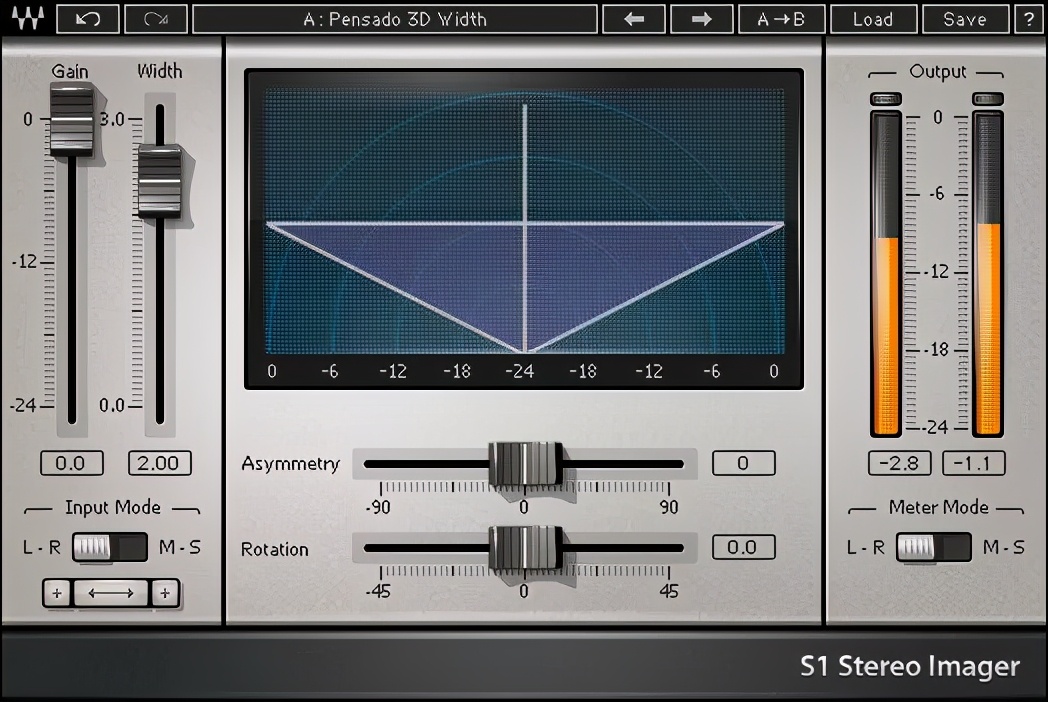Click the right peak readout -1.1
The image size is (1048, 702).
coord(973,463)
